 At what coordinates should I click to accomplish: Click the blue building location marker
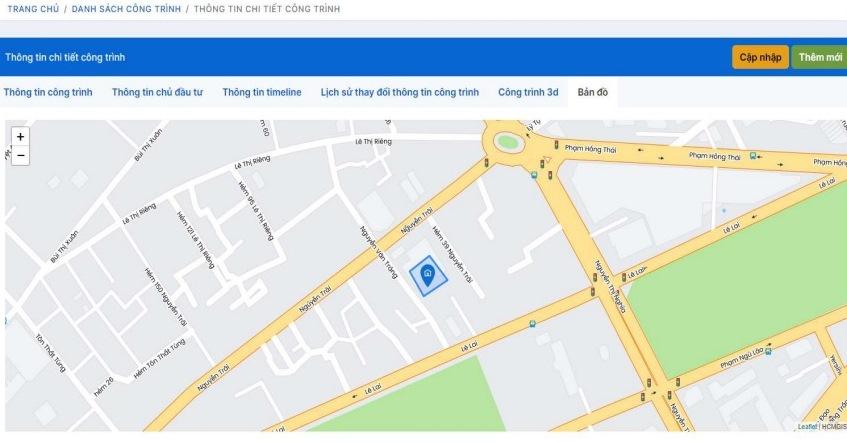tap(427, 277)
